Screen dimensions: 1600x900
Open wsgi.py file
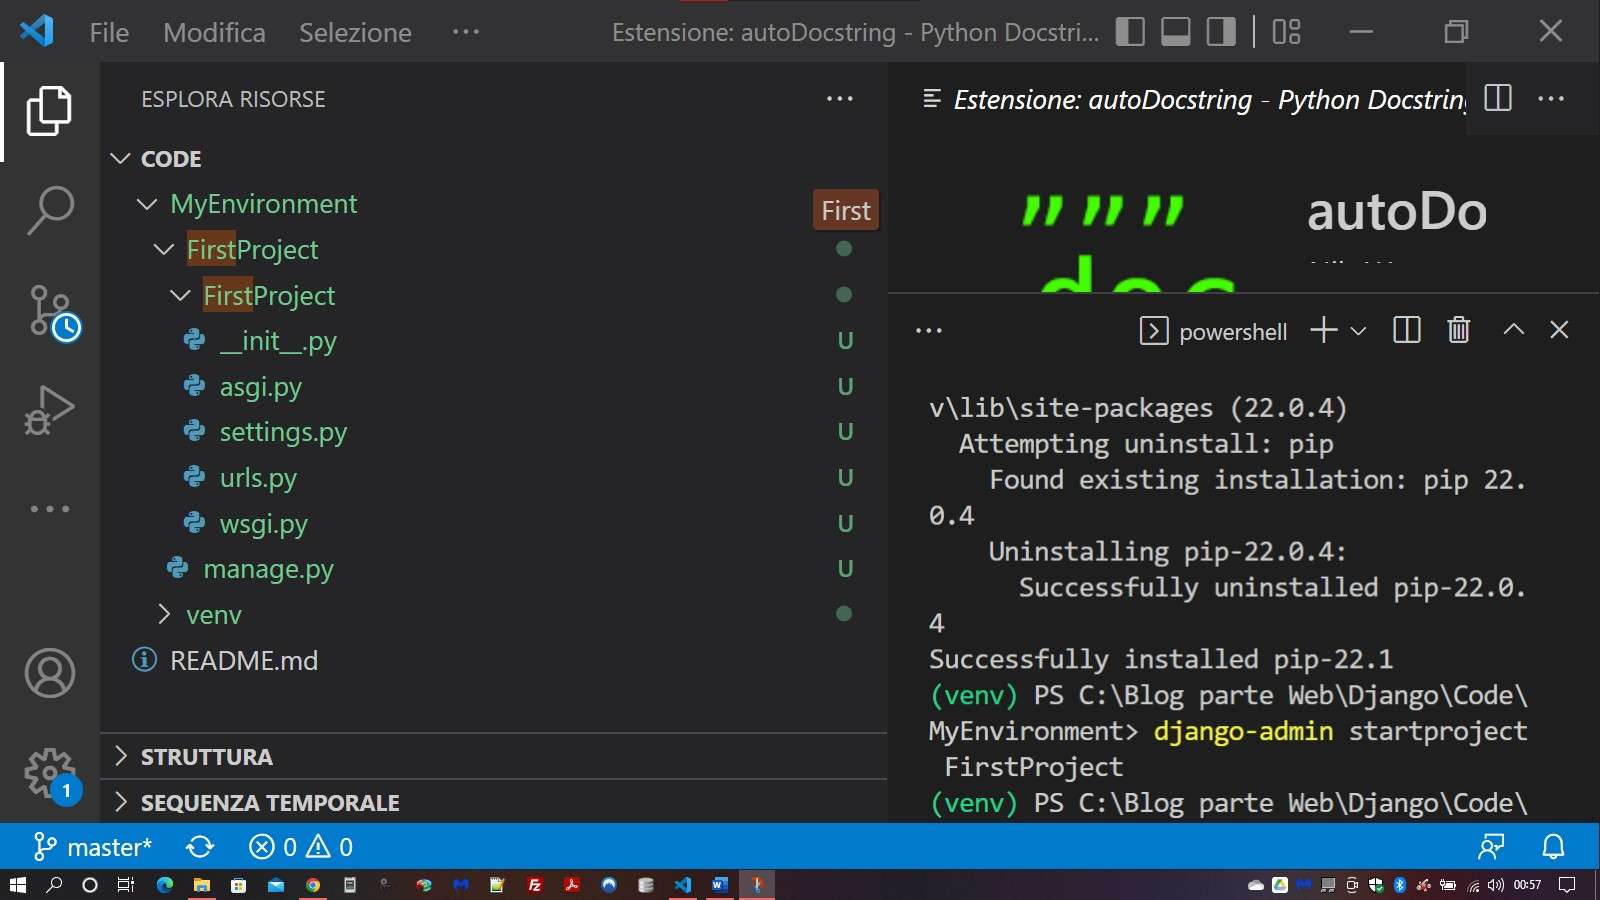(x=263, y=524)
